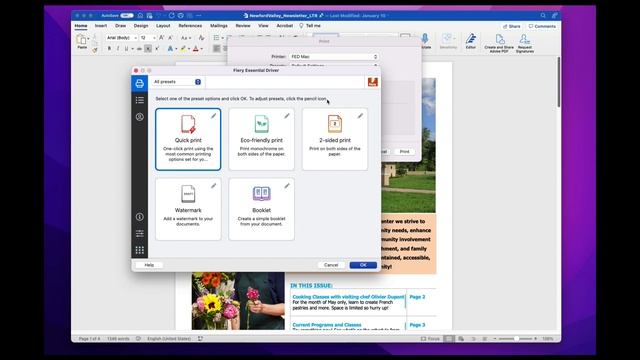The image size is (640, 360).
Task: Edit the Booklet preset with pencil
Action: pos(287,186)
